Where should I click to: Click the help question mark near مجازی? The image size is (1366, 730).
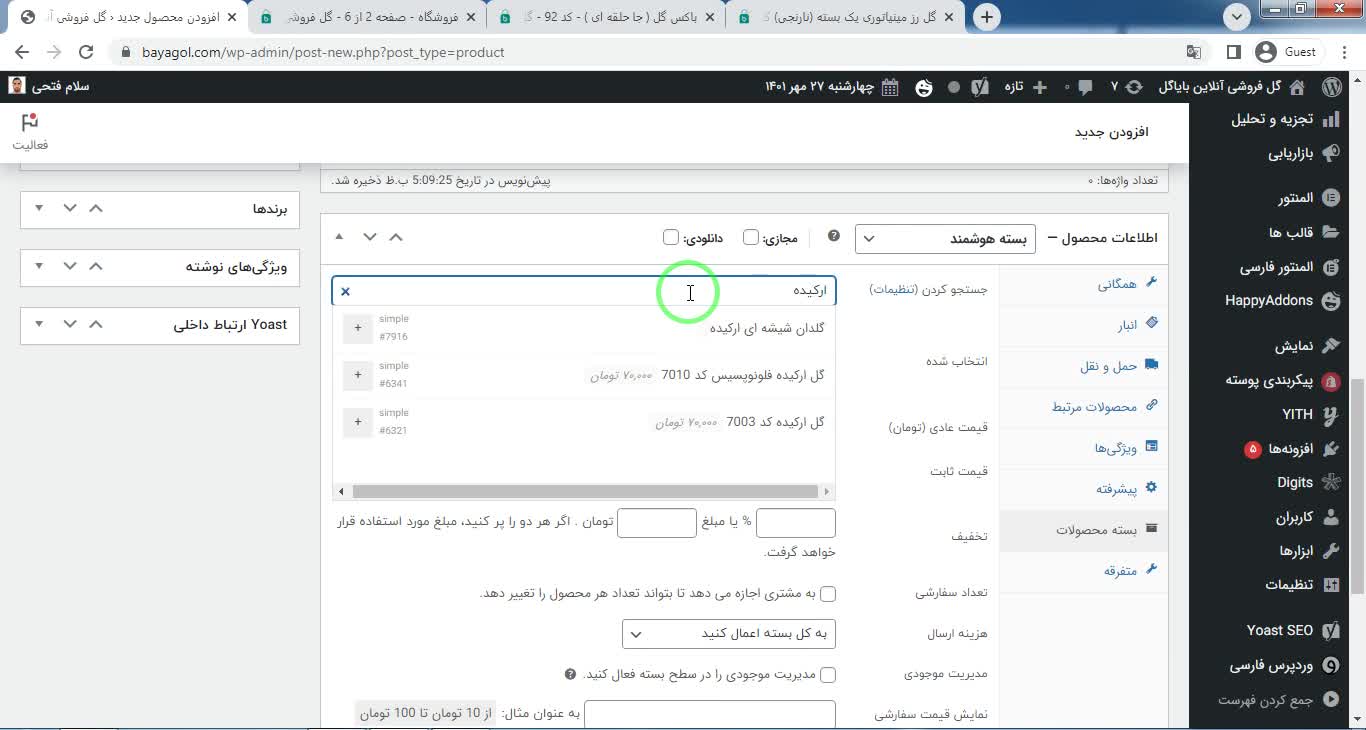833,237
